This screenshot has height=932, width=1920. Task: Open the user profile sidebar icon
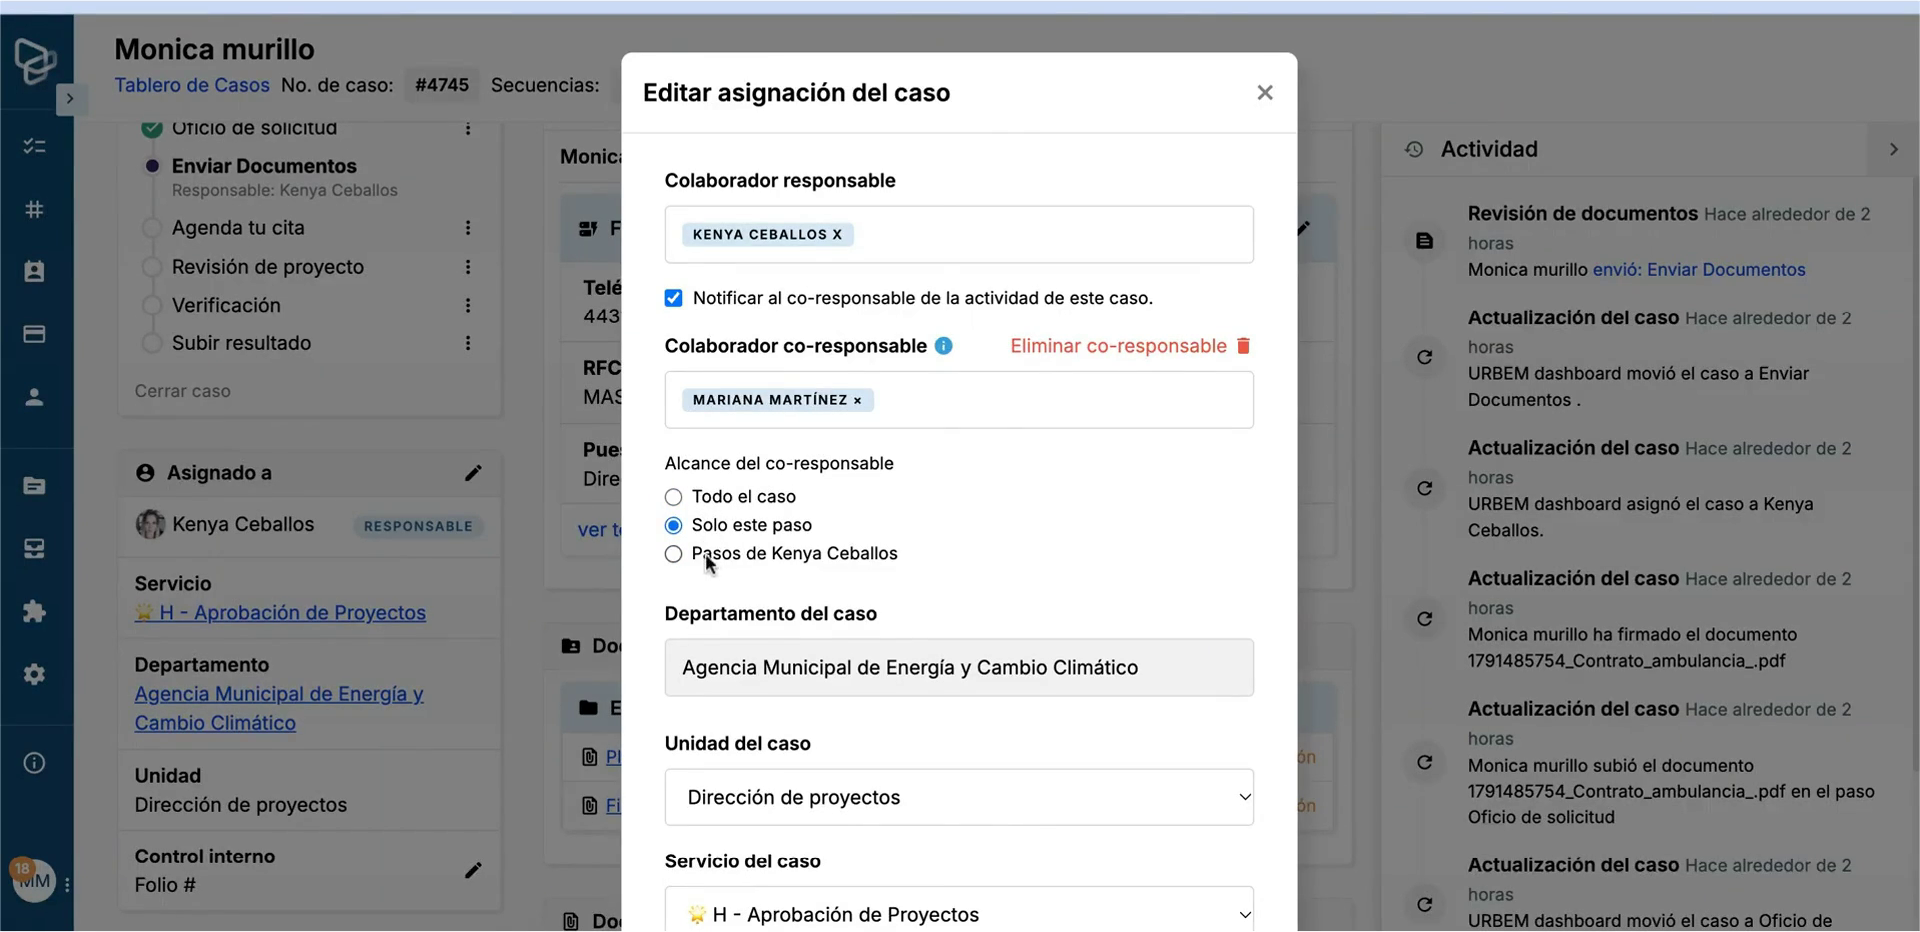click(x=34, y=397)
